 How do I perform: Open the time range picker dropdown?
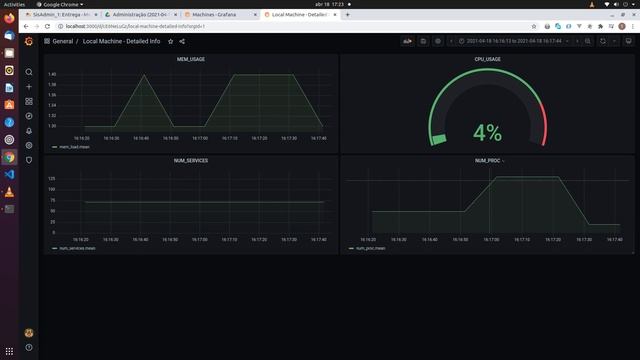click(x=513, y=41)
